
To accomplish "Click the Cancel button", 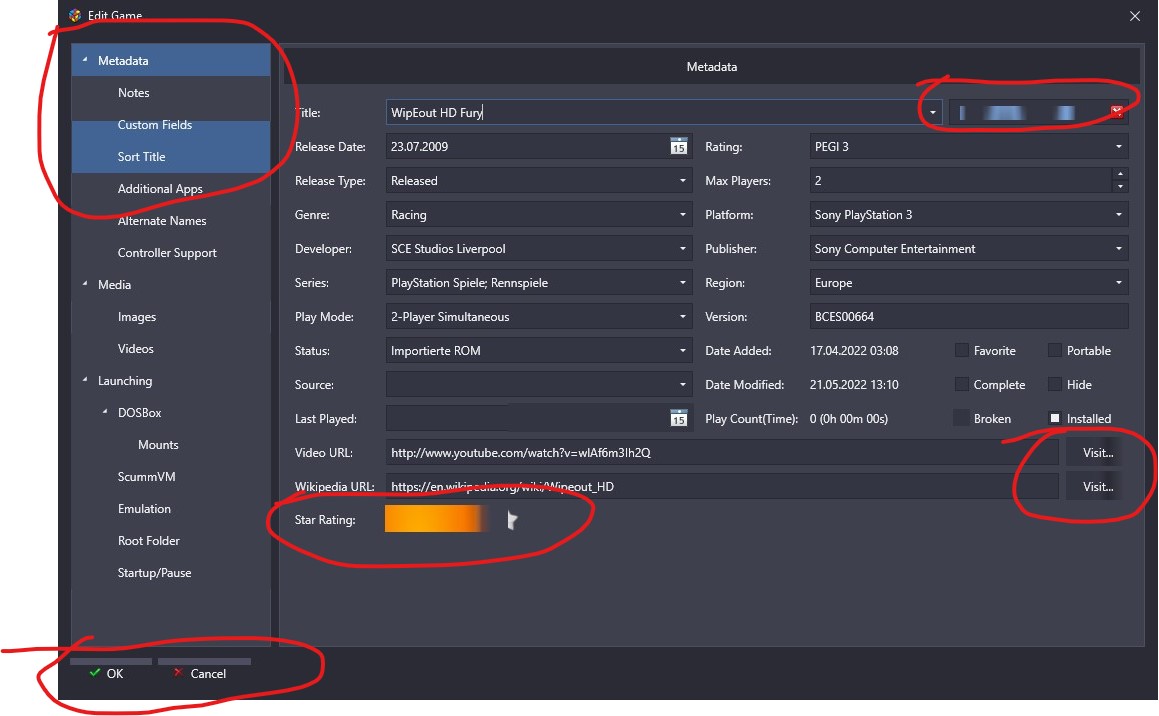I will click(204, 672).
